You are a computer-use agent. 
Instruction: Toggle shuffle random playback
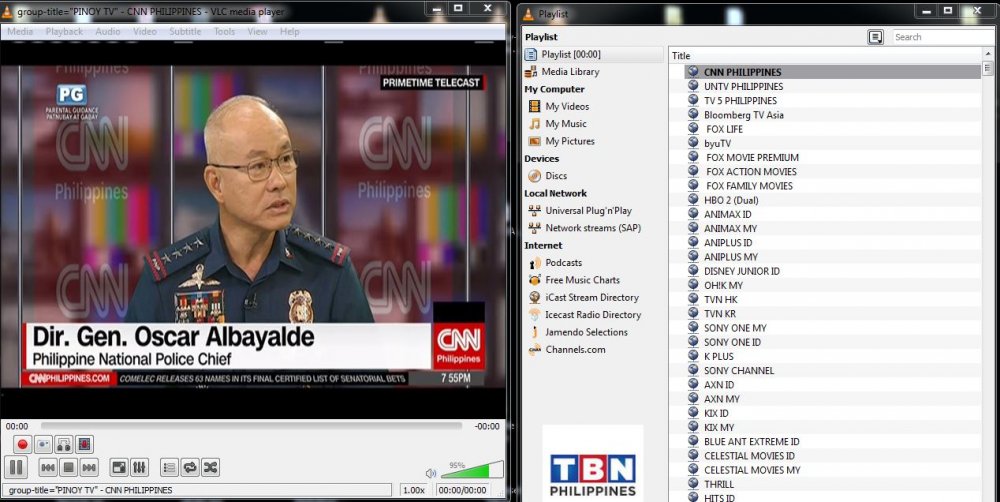pyautogui.click(x=210, y=468)
